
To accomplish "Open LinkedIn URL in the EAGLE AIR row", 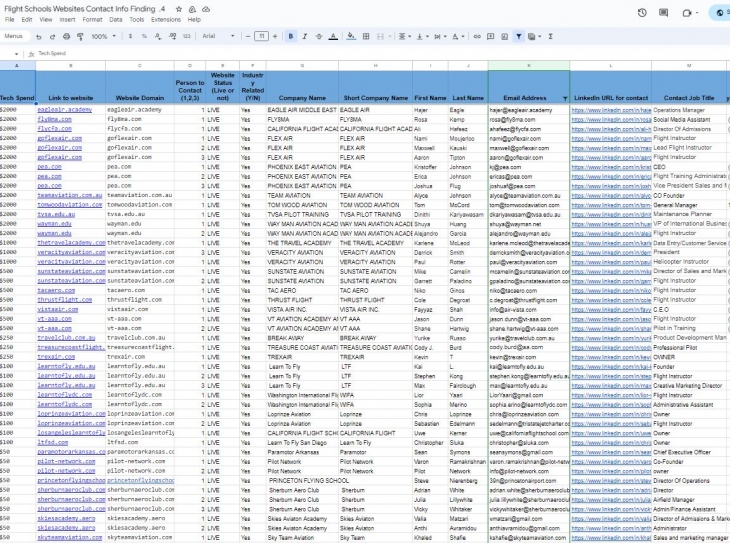I will tap(611, 110).
